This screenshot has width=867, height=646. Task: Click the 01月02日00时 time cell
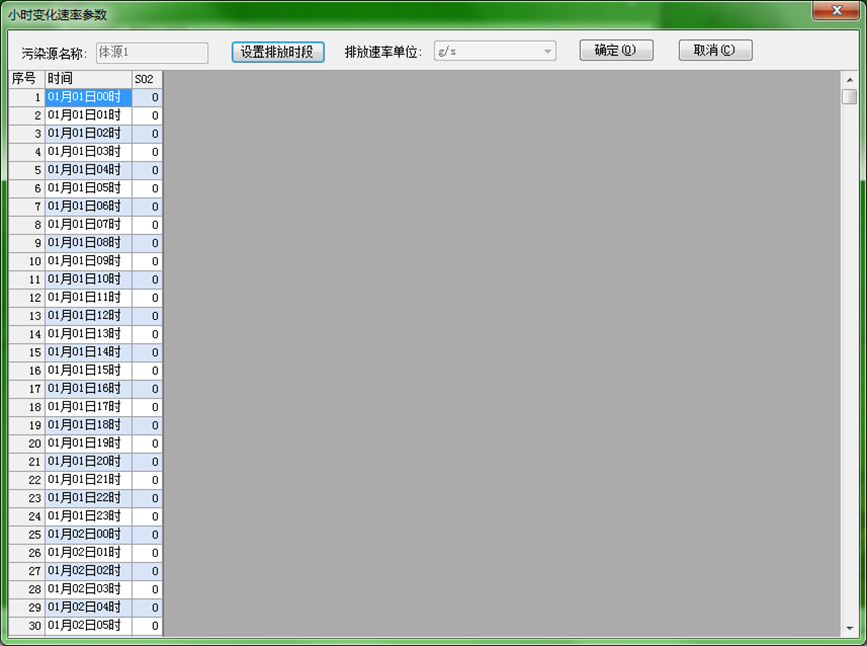pos(88,535)
